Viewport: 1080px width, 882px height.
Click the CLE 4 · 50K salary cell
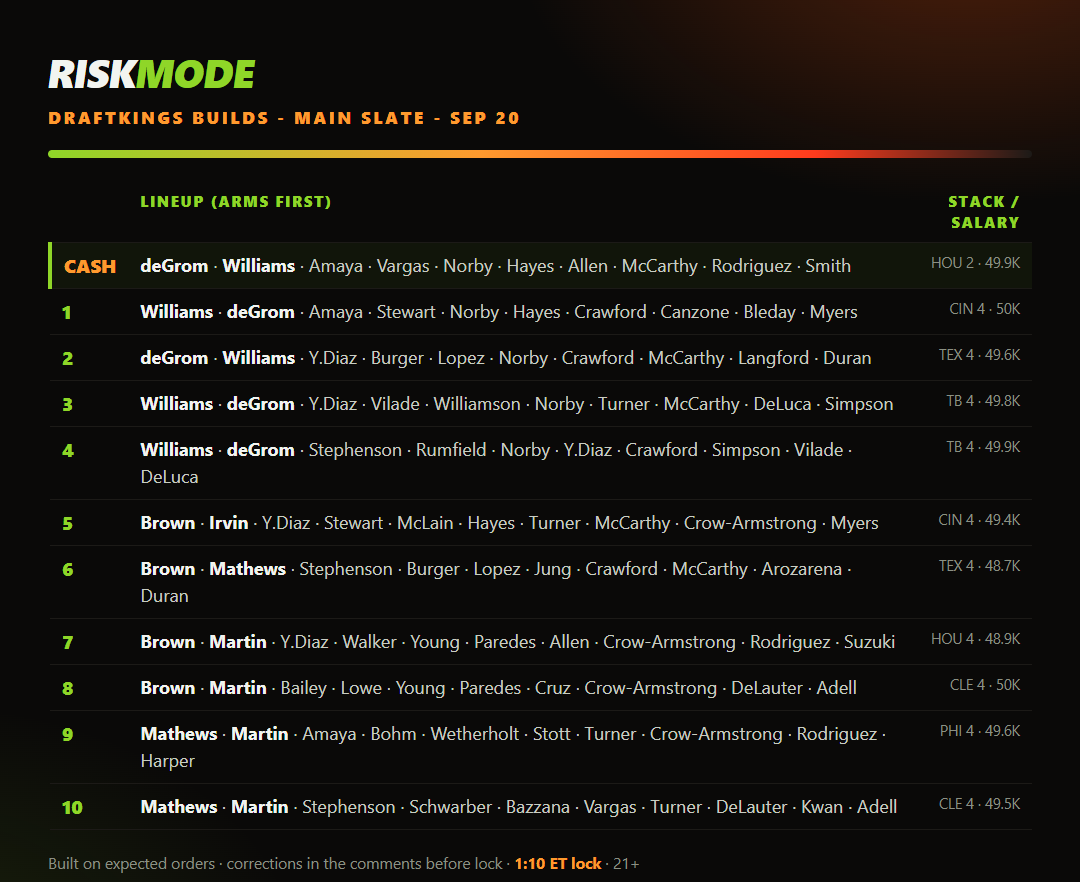(x=985, y=686)
